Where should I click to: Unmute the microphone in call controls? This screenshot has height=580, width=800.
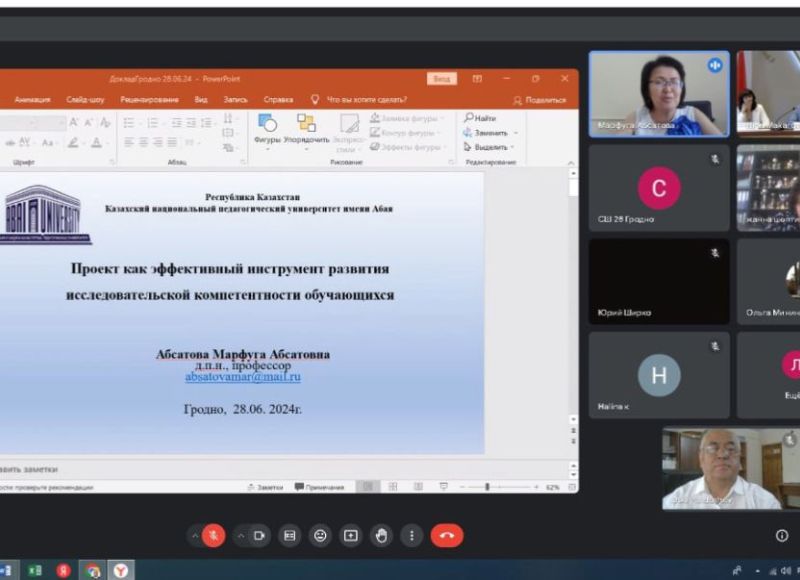pyautogui.click(x=213, y=535)
